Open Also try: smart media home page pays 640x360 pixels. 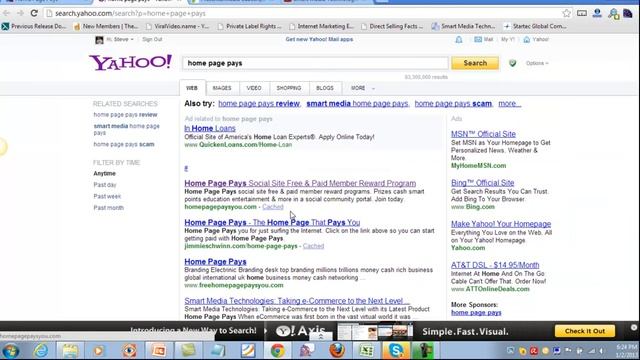(357, 104)
